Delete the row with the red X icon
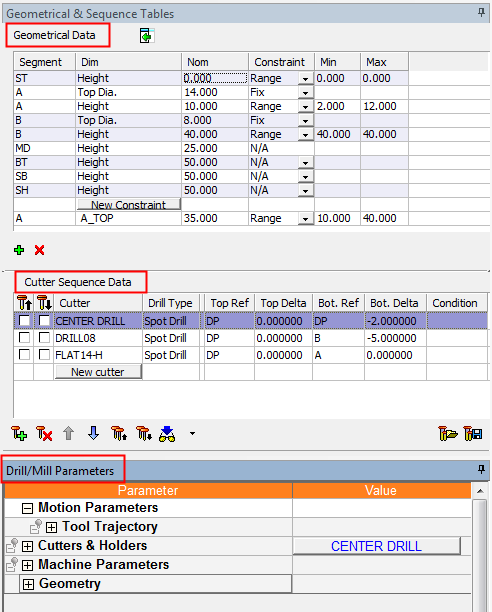The height and width of the screenshot is (612, 492). point(39,250)
